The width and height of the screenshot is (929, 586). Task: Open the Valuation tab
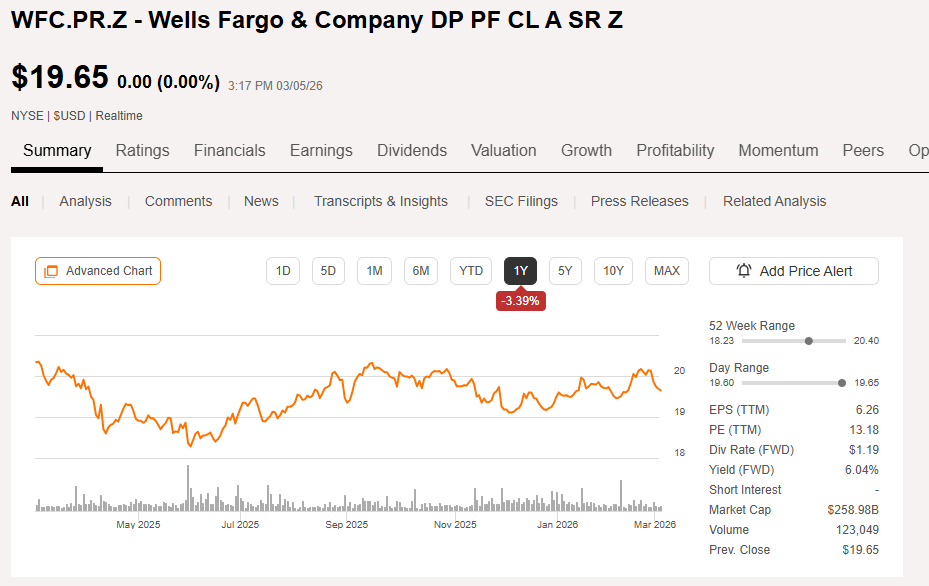point(504,150)
